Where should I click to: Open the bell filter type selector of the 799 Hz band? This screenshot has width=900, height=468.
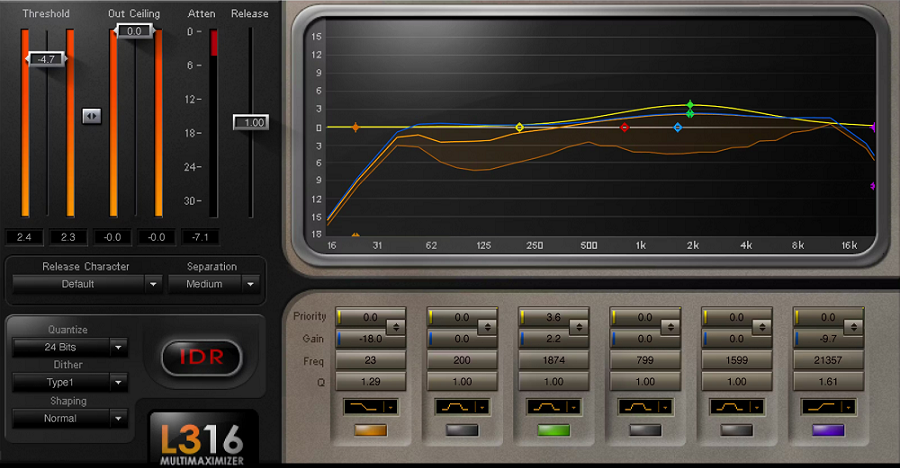tap(645, 407)
